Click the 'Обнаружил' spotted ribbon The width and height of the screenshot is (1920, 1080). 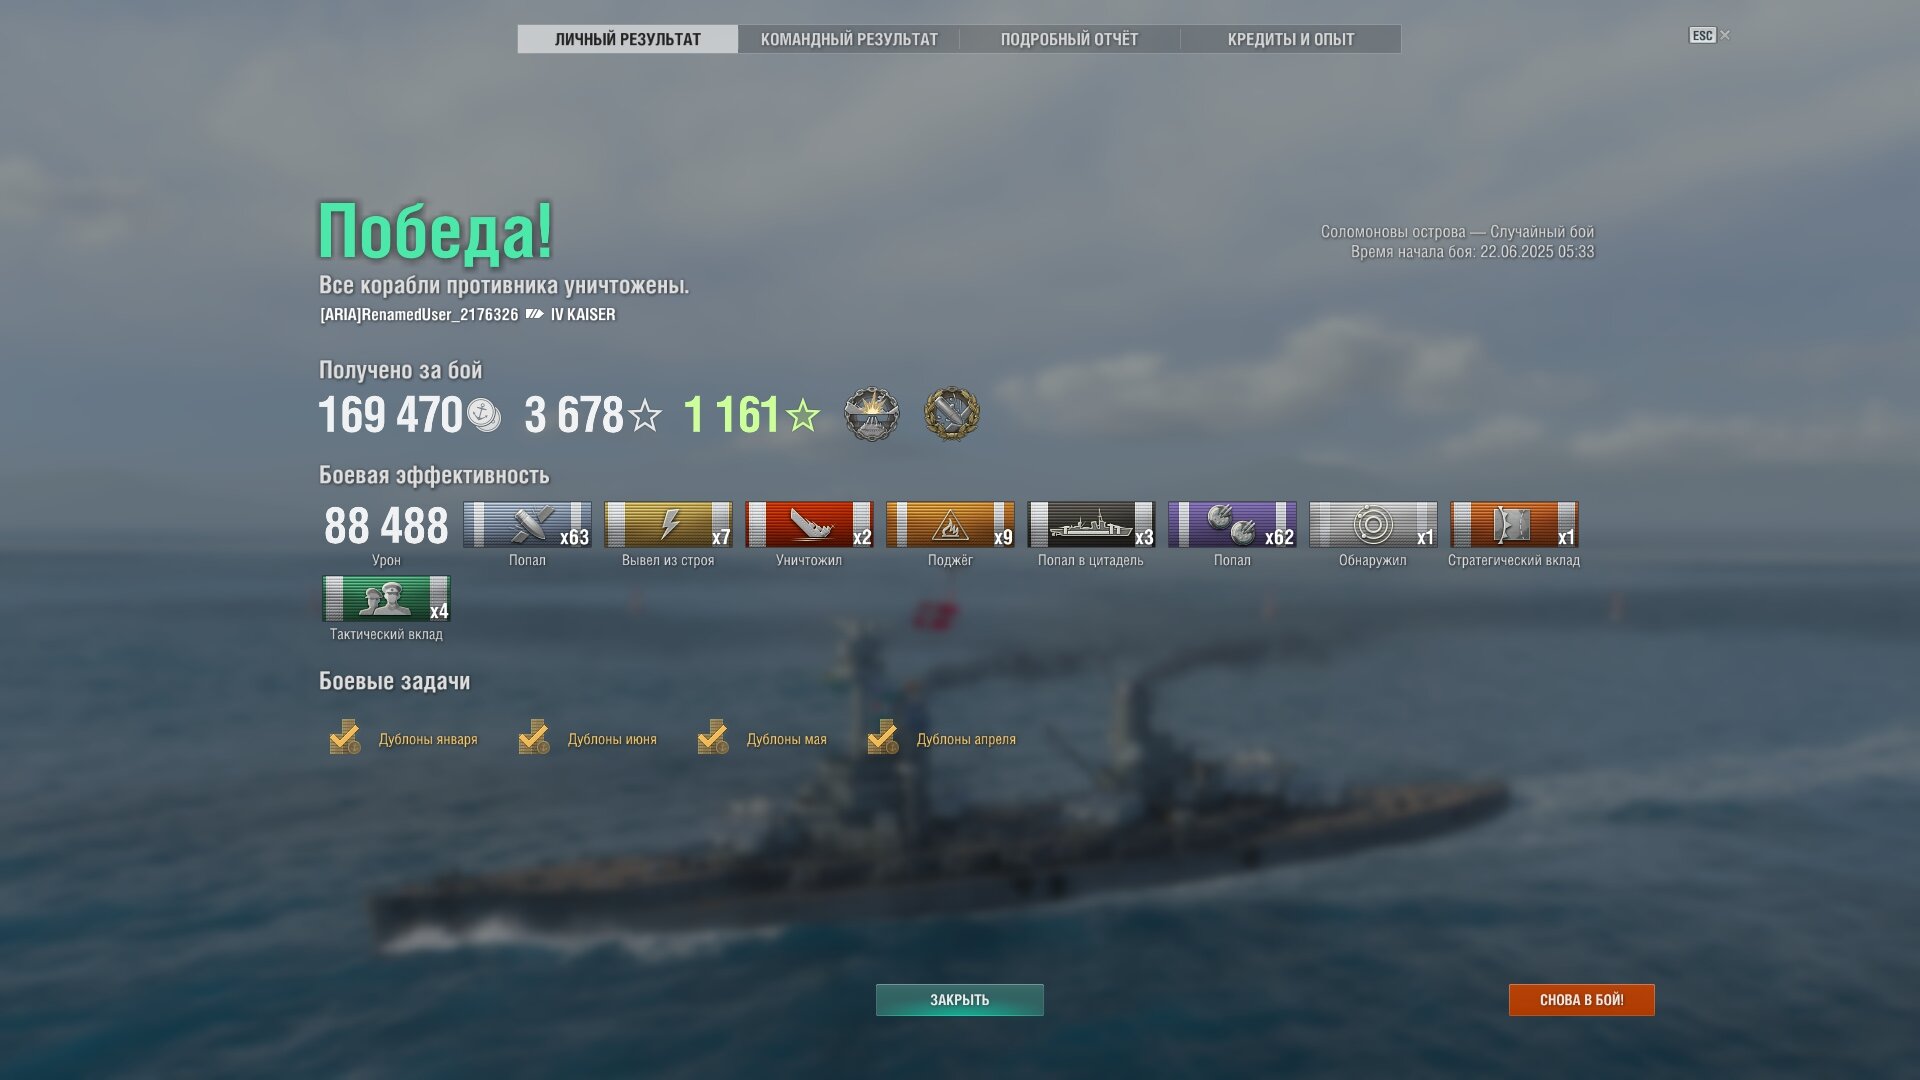pos(1373,525)
